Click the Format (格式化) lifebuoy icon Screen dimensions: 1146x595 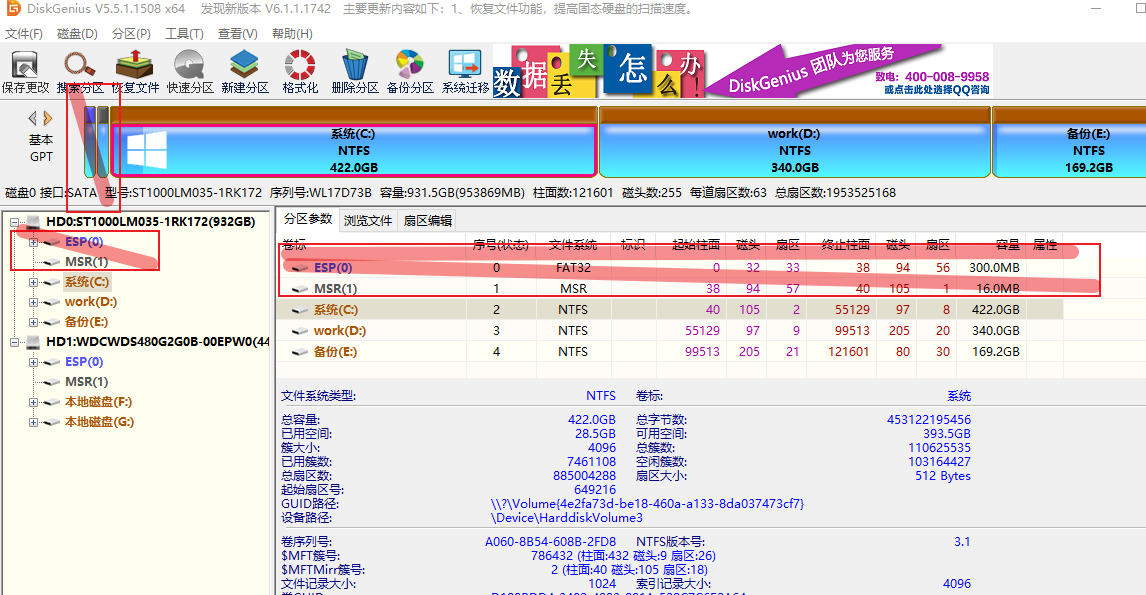[300, 72]
